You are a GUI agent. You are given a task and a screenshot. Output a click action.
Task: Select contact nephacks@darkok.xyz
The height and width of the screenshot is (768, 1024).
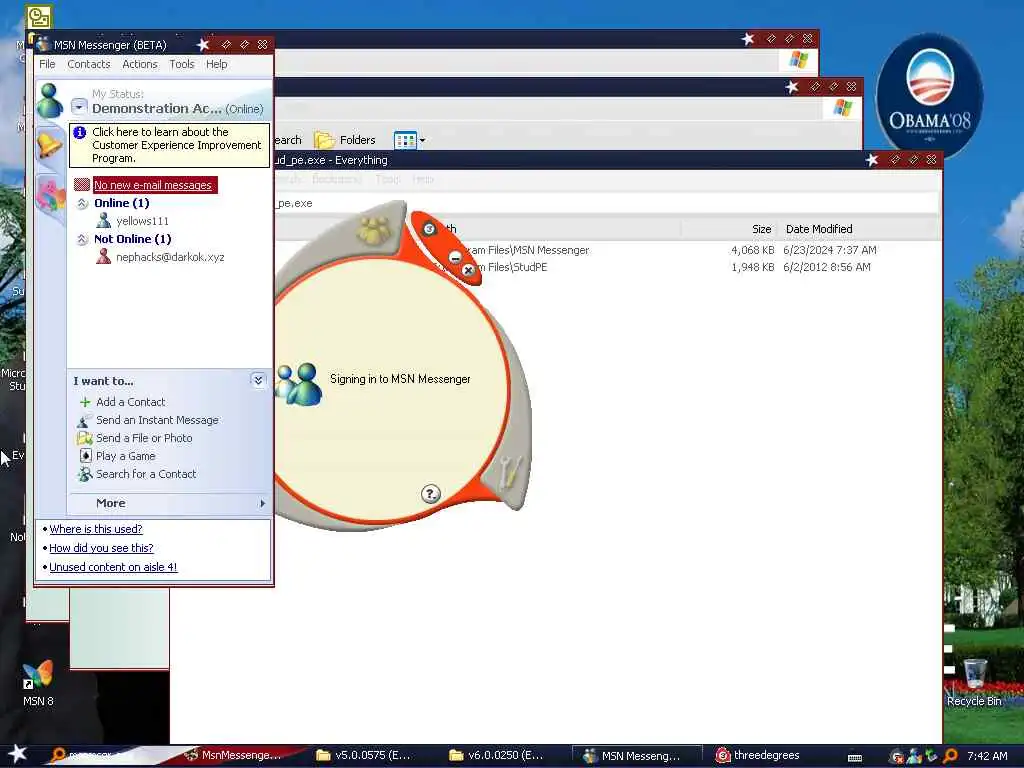point(170,257)
